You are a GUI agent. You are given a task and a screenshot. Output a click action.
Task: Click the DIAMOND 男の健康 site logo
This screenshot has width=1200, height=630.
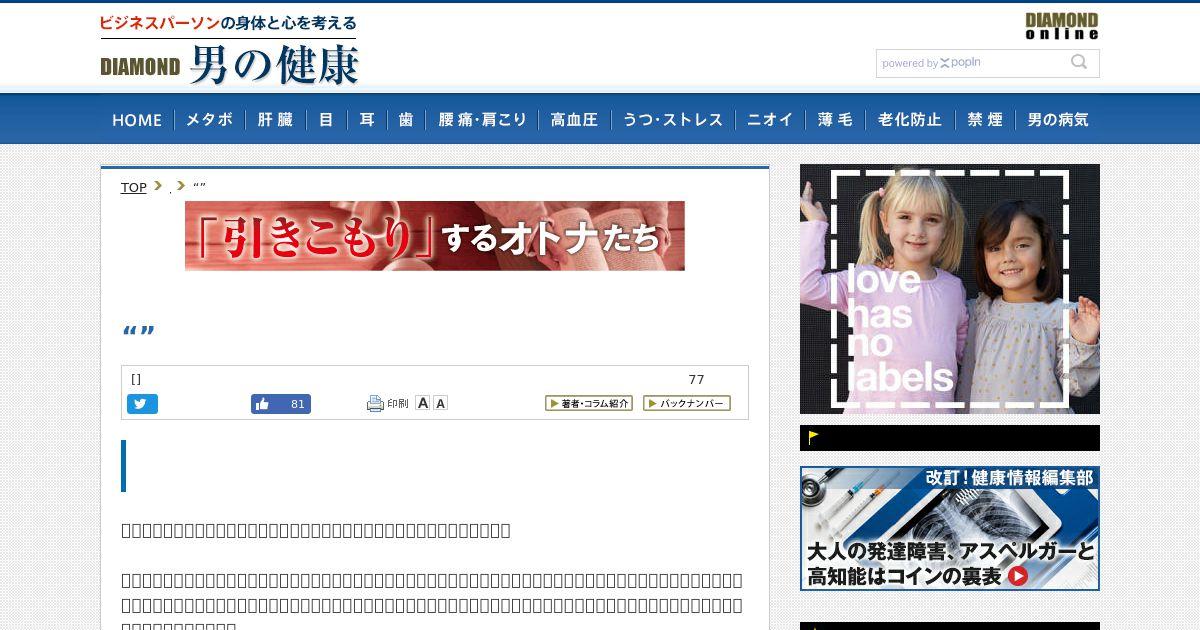click(x=229, y=65)
